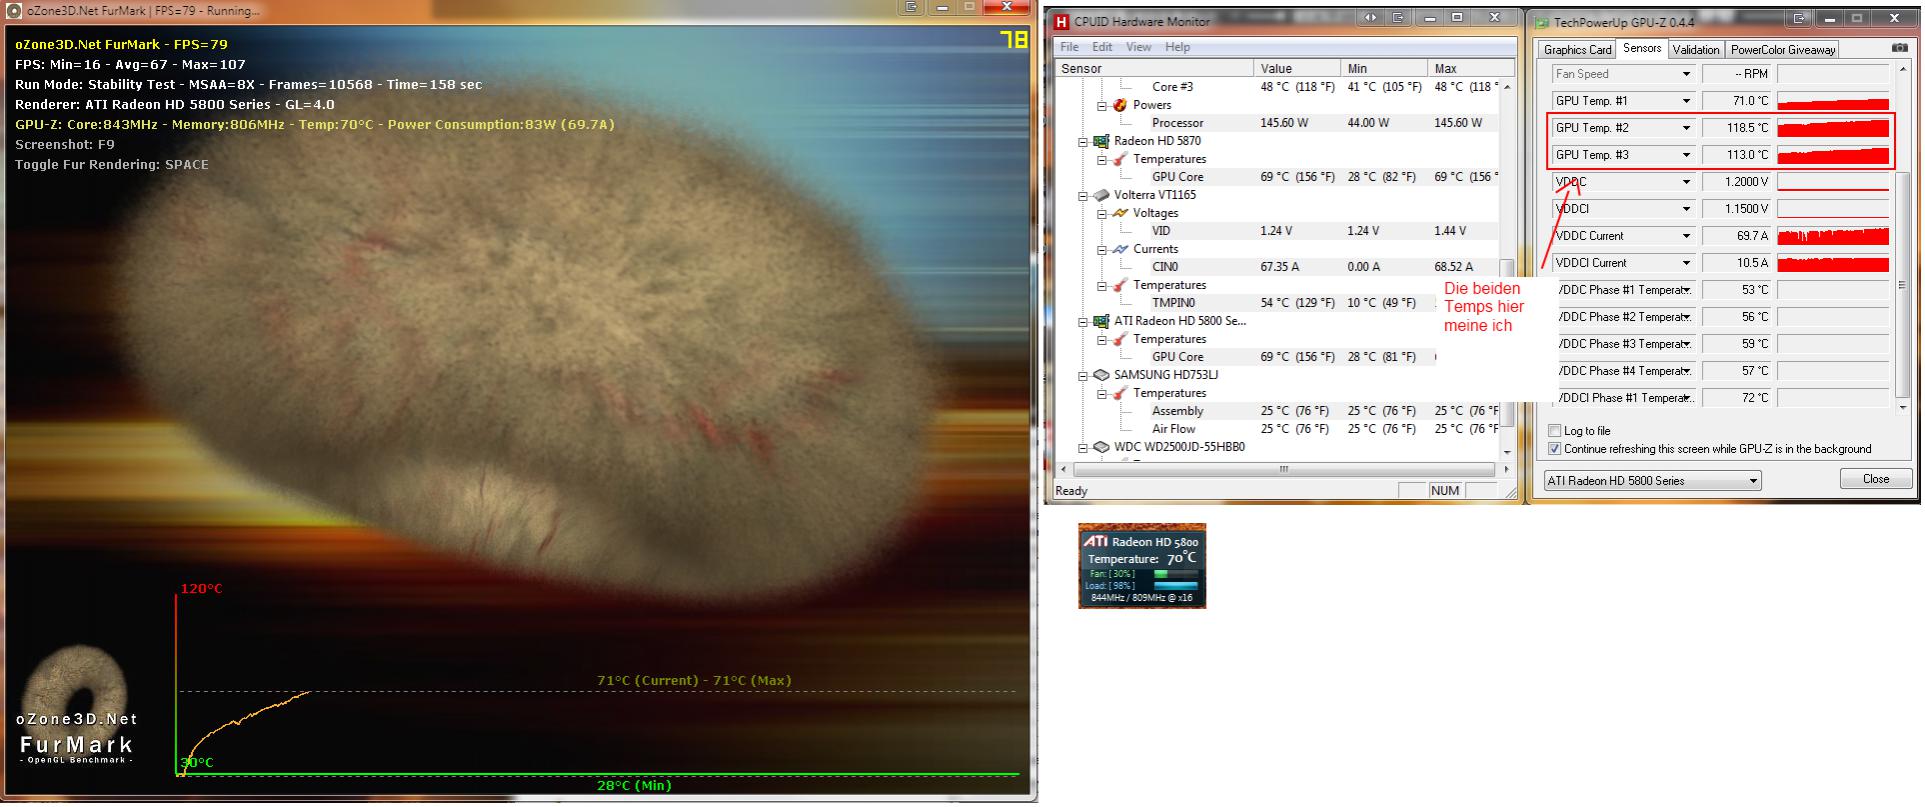Click thermometer icon under ATI Radeon HD 5800 Se...

[x=1120, y=339]
